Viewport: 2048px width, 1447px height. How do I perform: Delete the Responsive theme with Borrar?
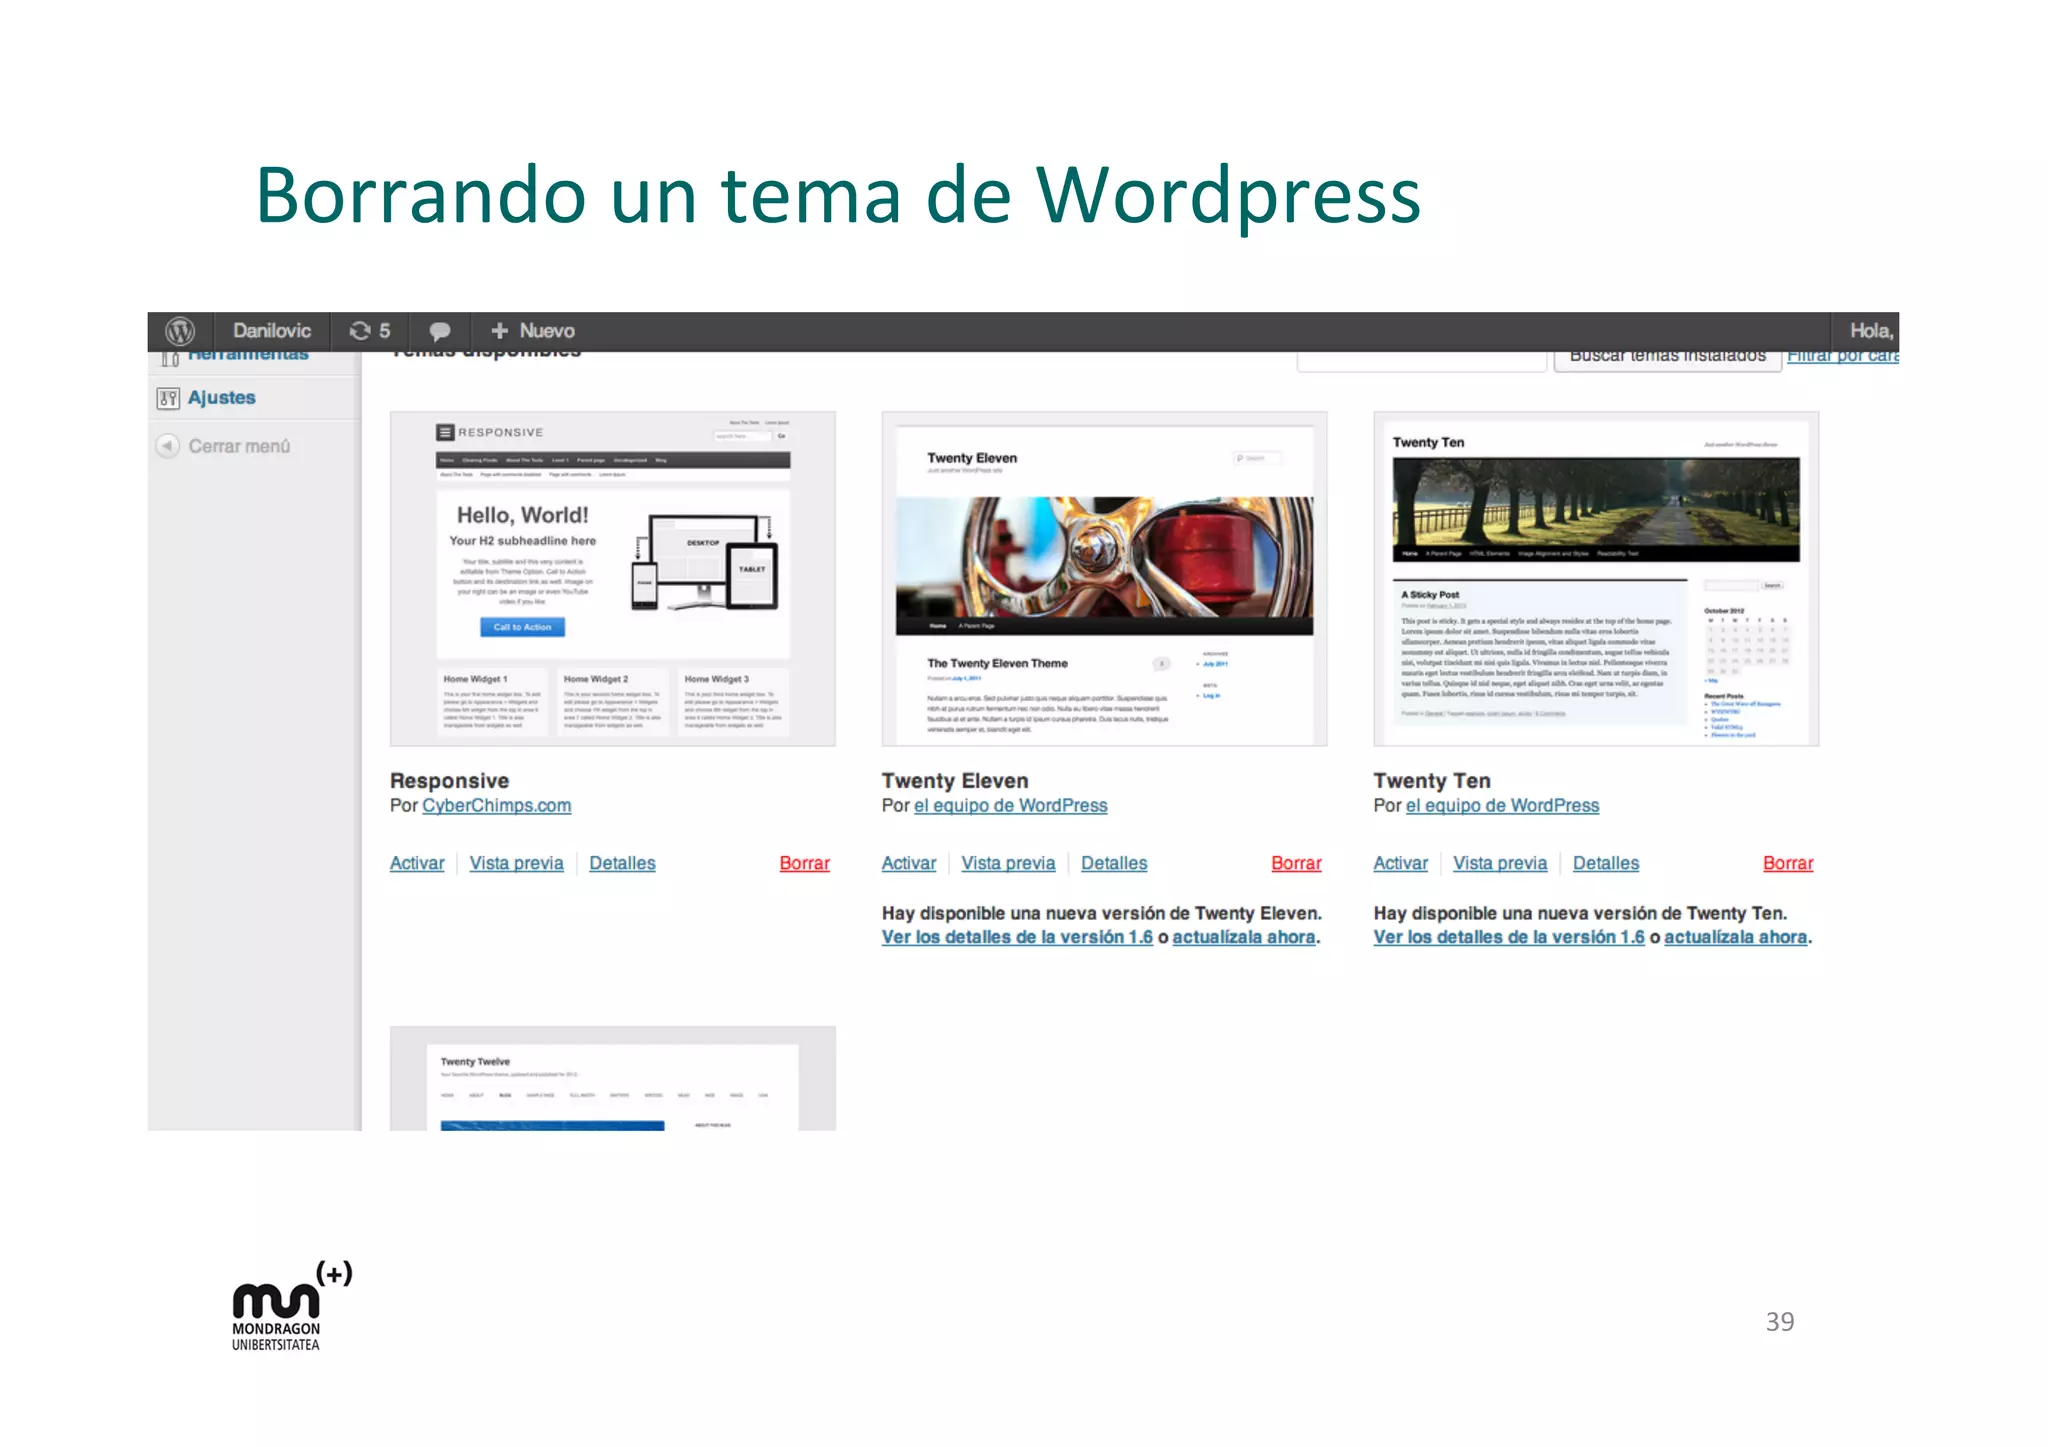click(x=804, y=863)
